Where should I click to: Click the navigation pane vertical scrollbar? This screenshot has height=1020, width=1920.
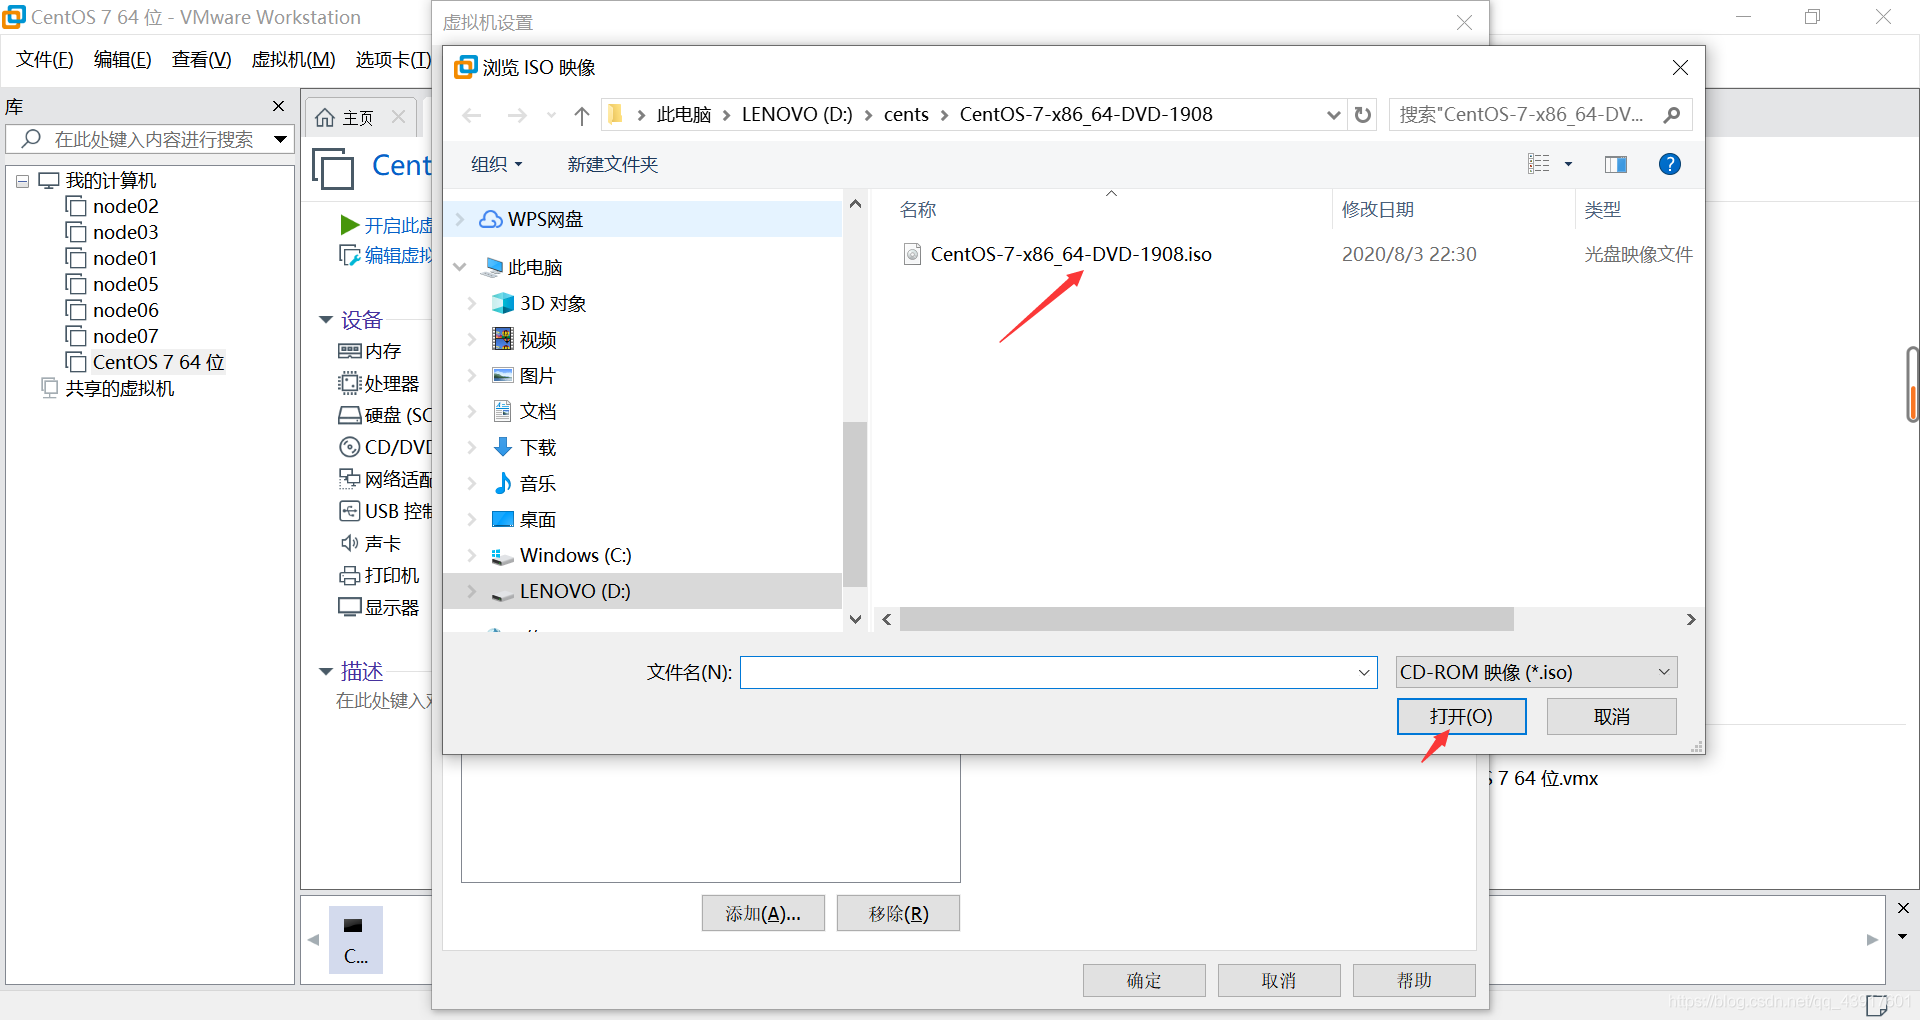coord(855,505)
